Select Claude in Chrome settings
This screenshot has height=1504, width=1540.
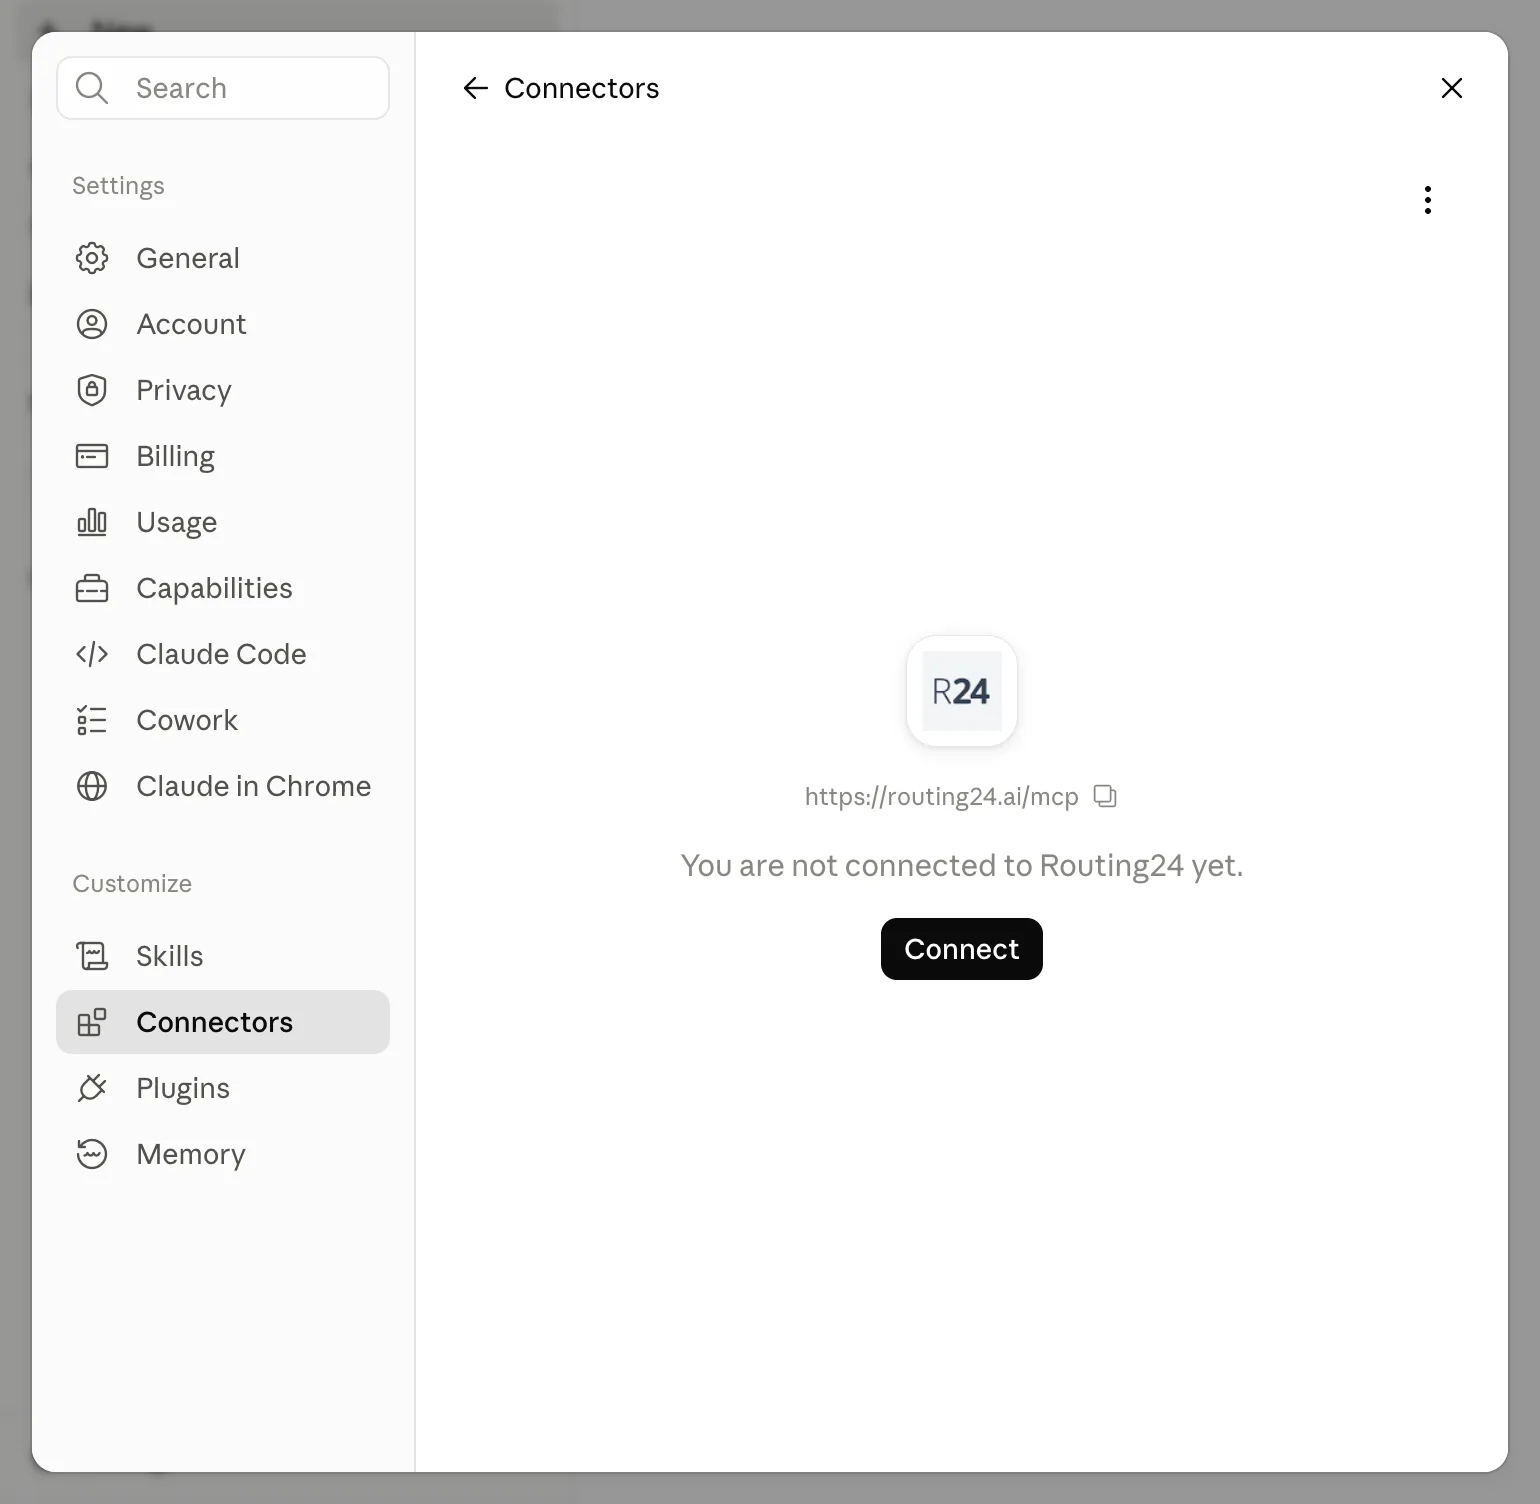tap(223, 786)
